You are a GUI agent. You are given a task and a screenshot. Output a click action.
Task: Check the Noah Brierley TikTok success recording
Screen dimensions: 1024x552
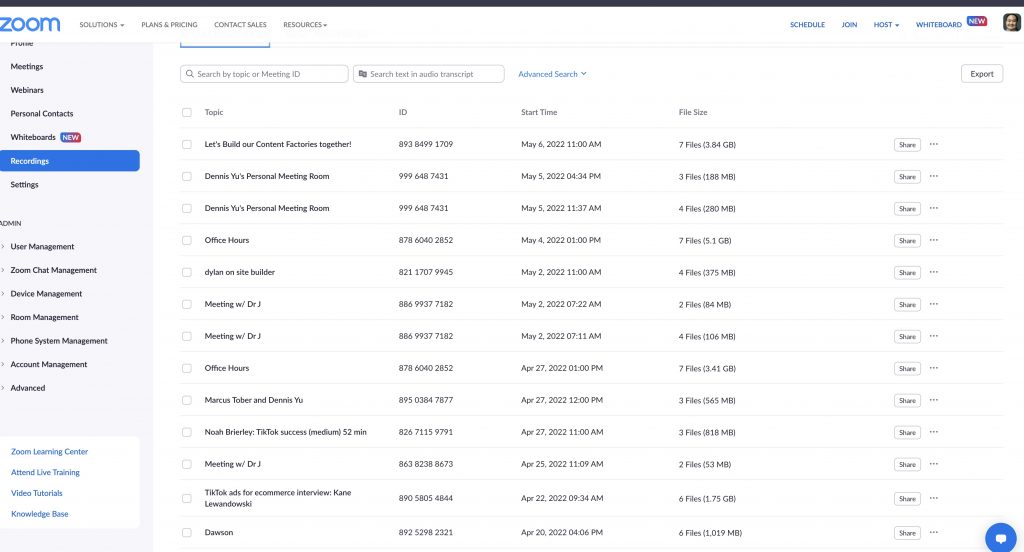(187, 432)
